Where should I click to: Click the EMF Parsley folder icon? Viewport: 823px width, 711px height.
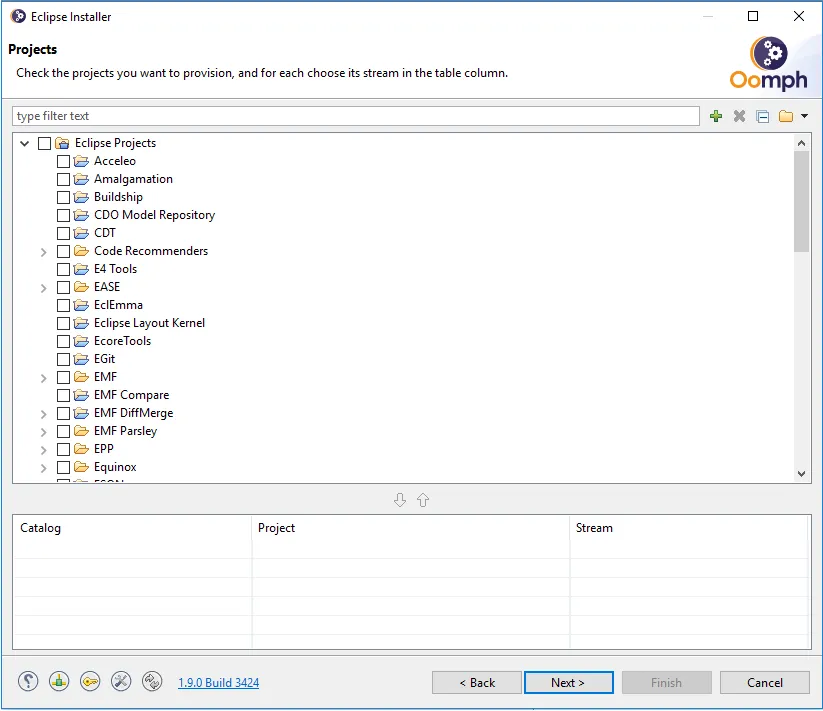[x=81, y=431]
